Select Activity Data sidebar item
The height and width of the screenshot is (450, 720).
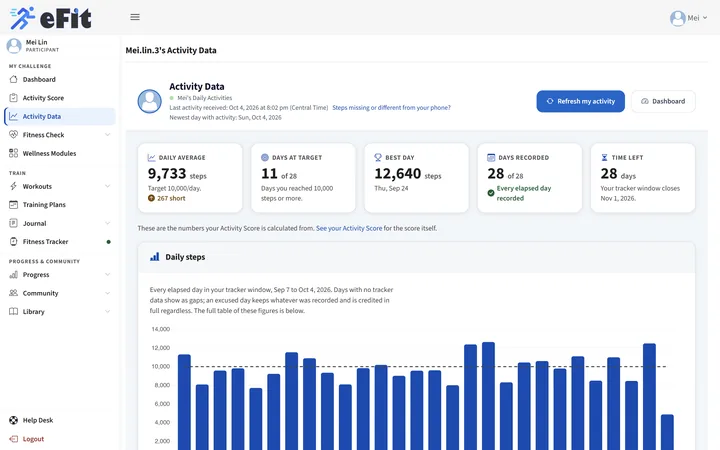coord(60,116)
